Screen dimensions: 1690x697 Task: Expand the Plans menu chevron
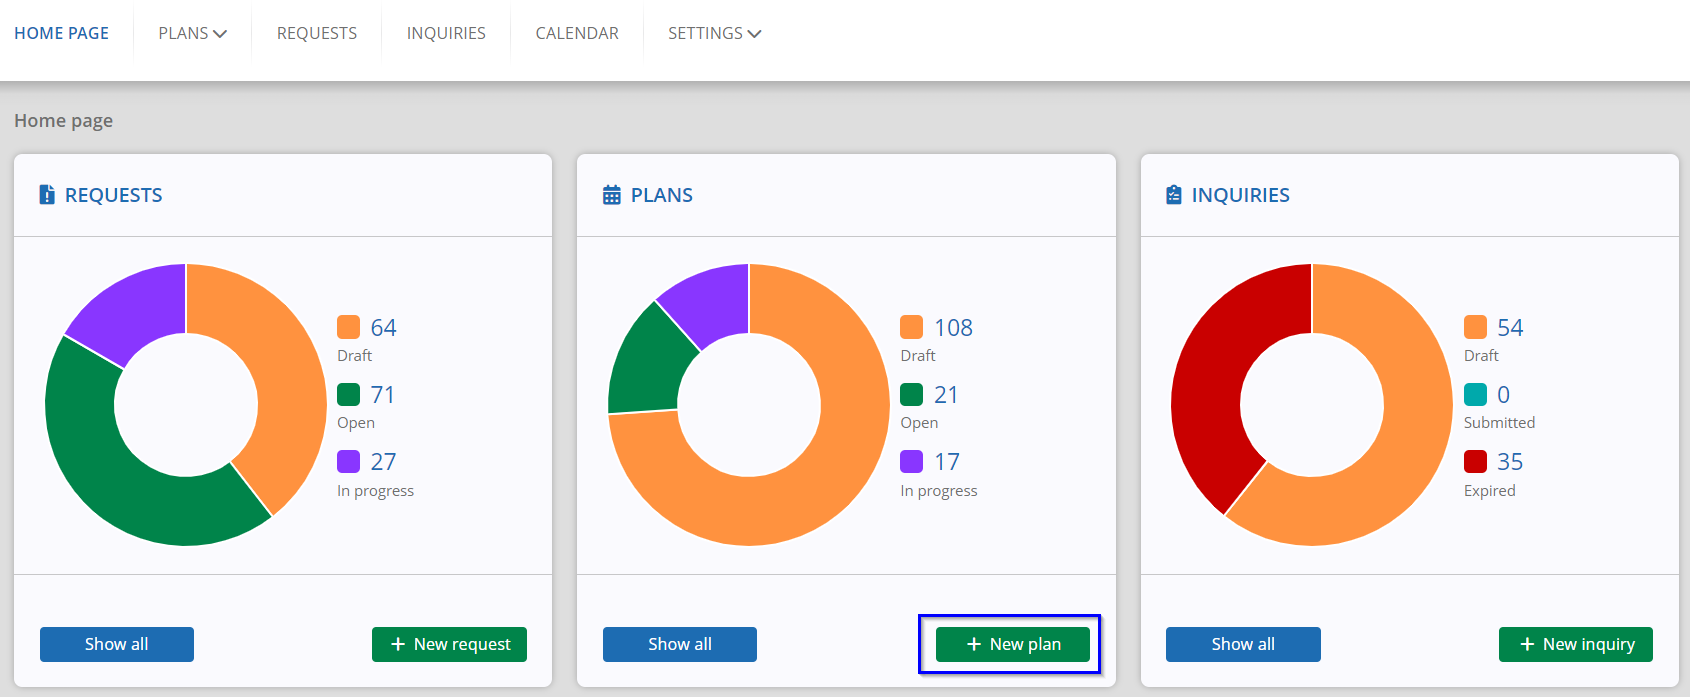220,34
